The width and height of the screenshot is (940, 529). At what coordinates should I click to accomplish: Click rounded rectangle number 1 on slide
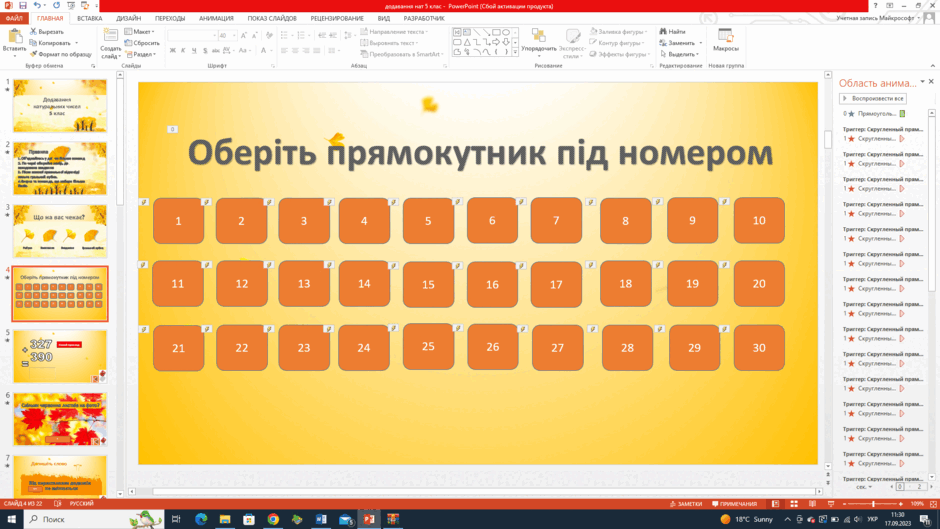[x=178, y=221]
